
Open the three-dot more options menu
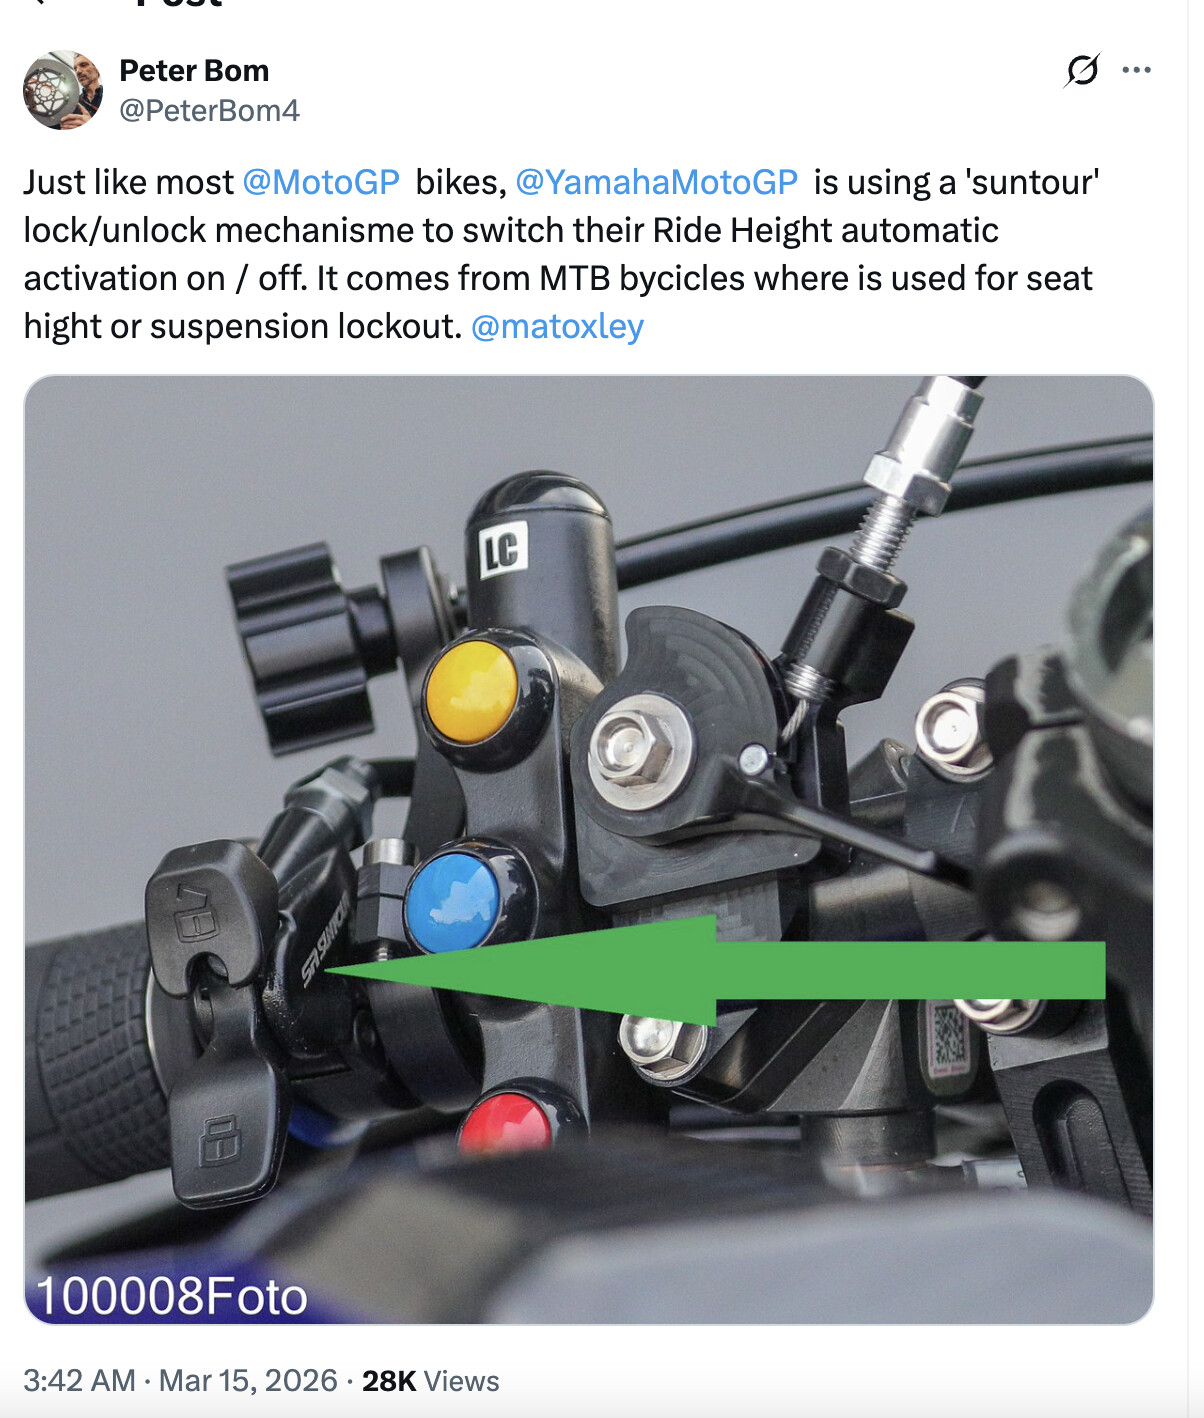click(x=1136, y=70)
